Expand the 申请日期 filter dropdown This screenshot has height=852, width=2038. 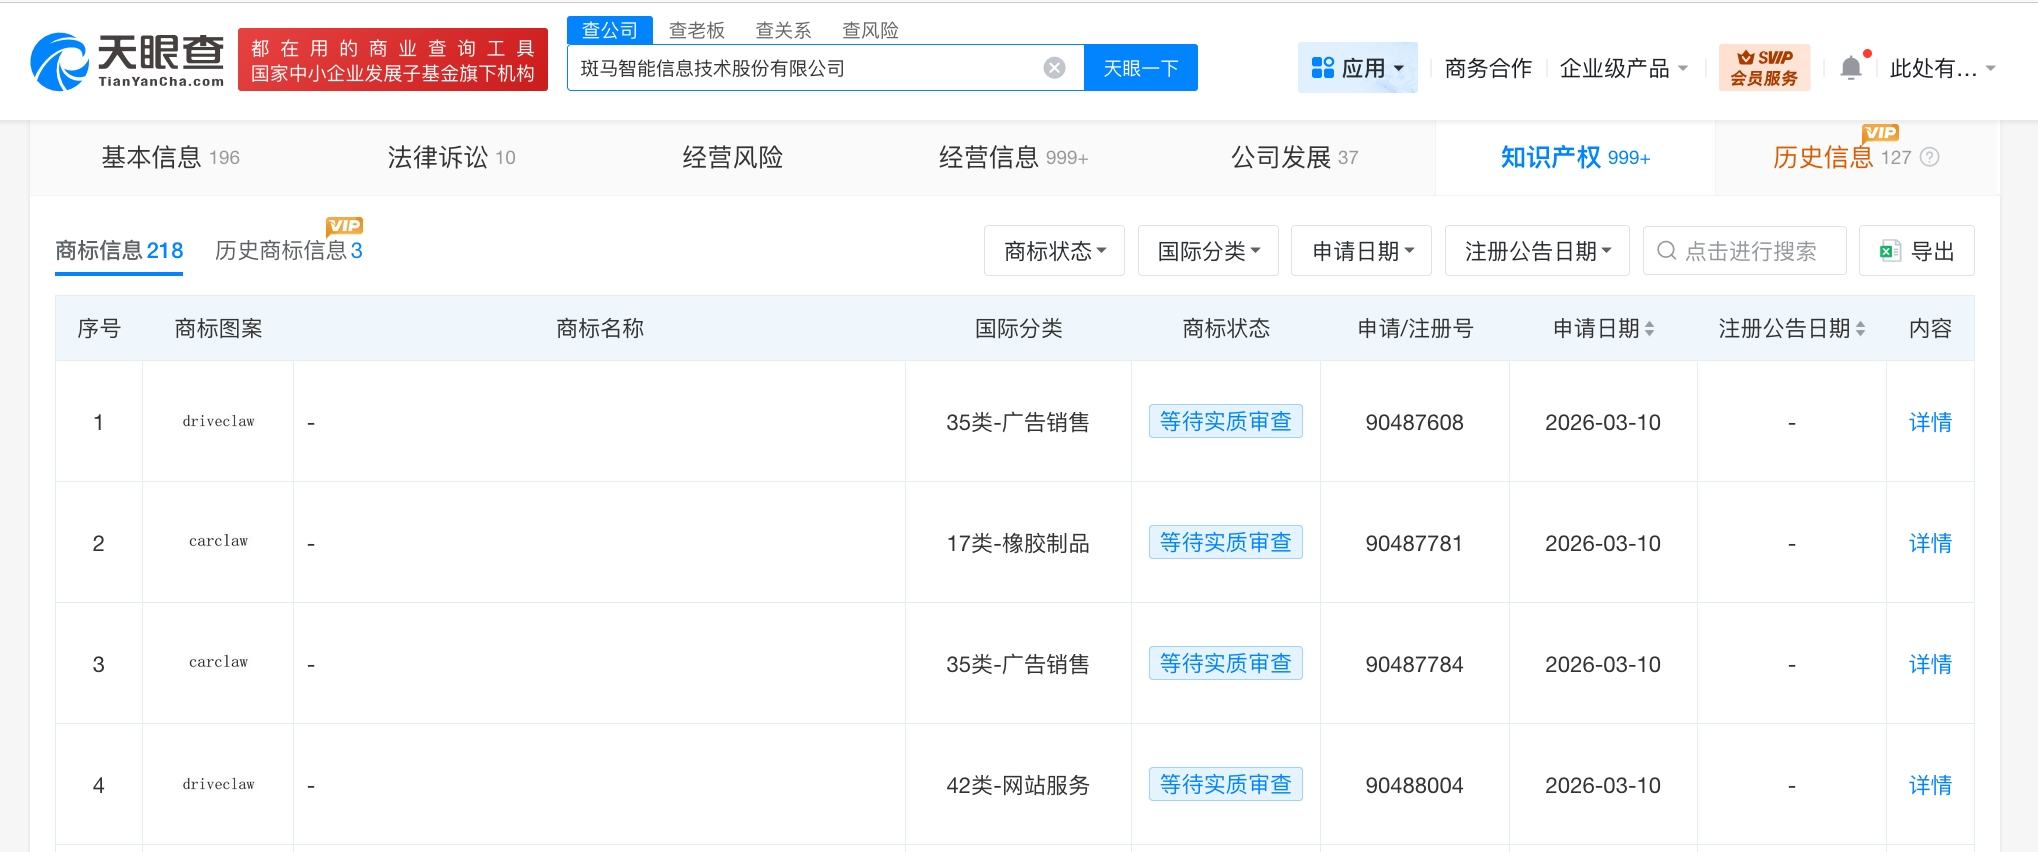[x=1361, y=251]
